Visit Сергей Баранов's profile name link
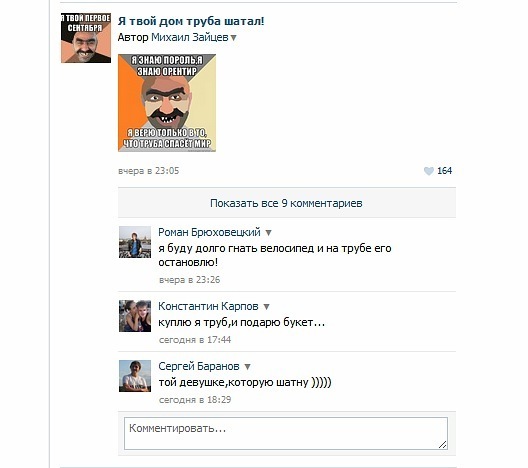Image resolution: width=528 pixels, height=468 pixels. (199, 366)
